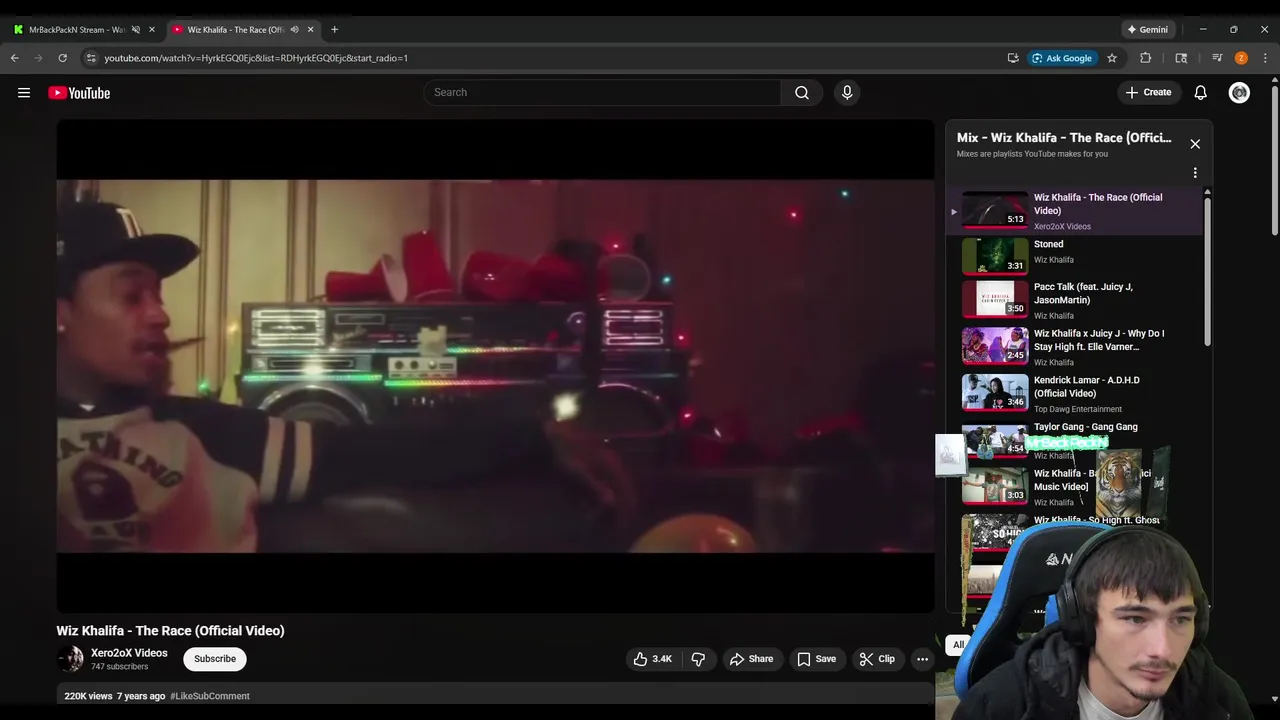
Task: Click the Mix playlist title heading
Action: tap(1064, 138)
